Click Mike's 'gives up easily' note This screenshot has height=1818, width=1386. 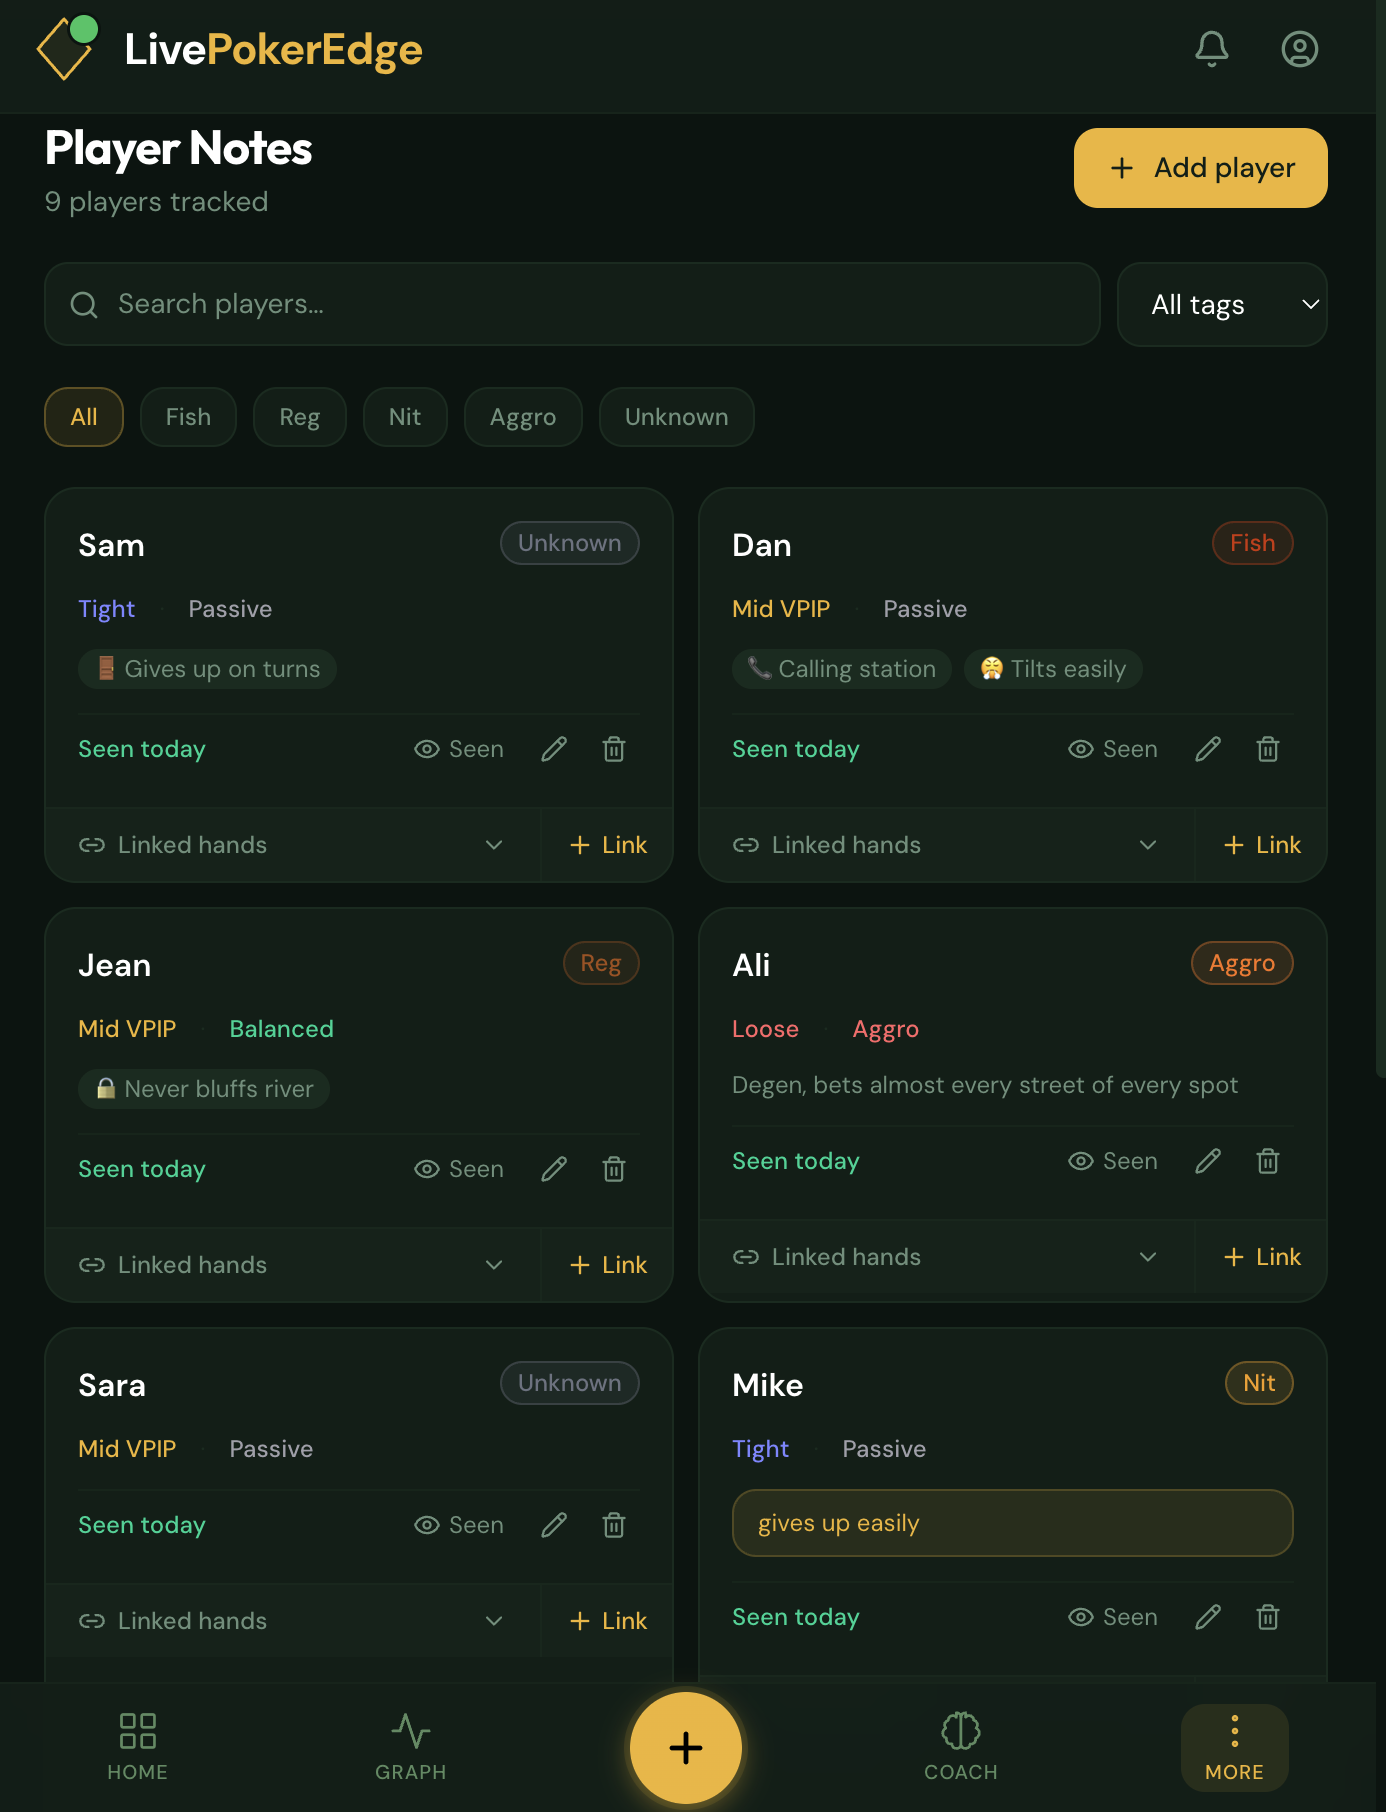click(x=1012, y=1523)
